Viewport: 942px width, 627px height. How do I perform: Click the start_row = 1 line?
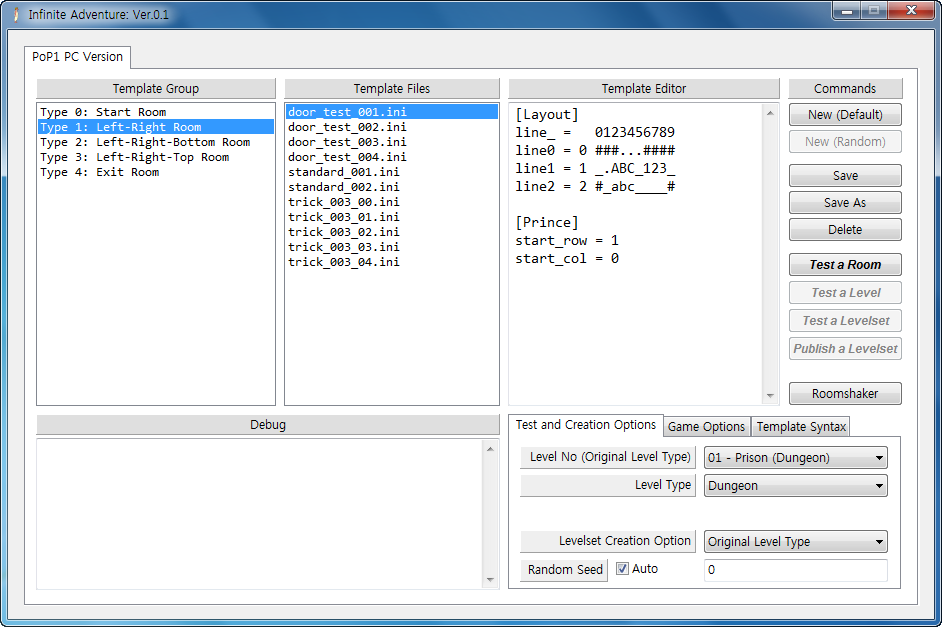coord(567,240)
